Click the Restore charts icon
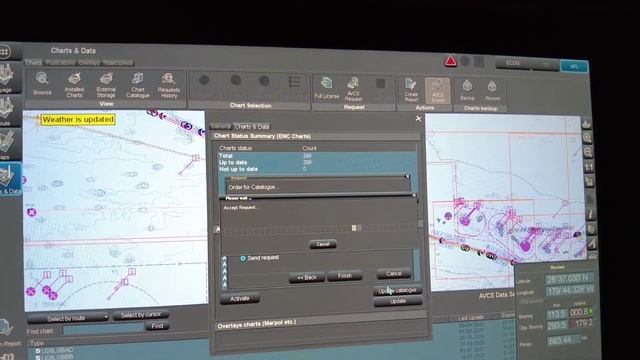This screenshot has width=640, height=360. pos(492,91)
